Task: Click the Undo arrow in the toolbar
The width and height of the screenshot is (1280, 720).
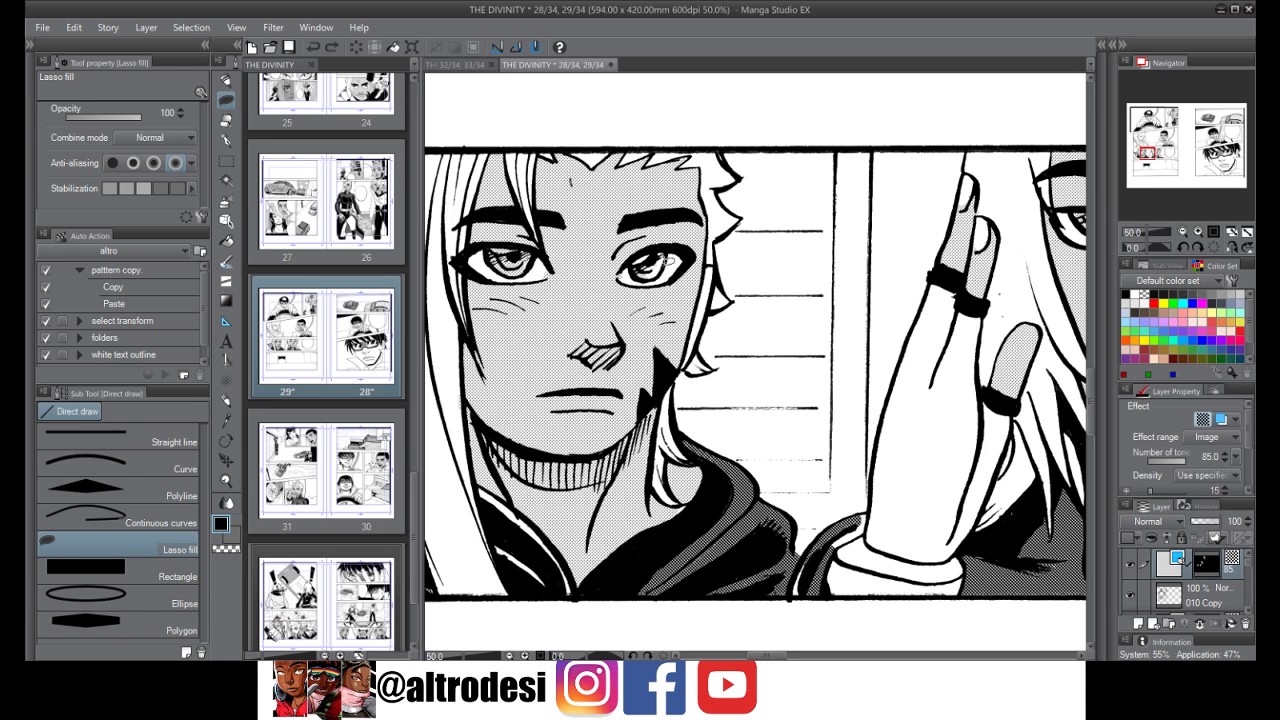Action: click(x=313, y=47)
